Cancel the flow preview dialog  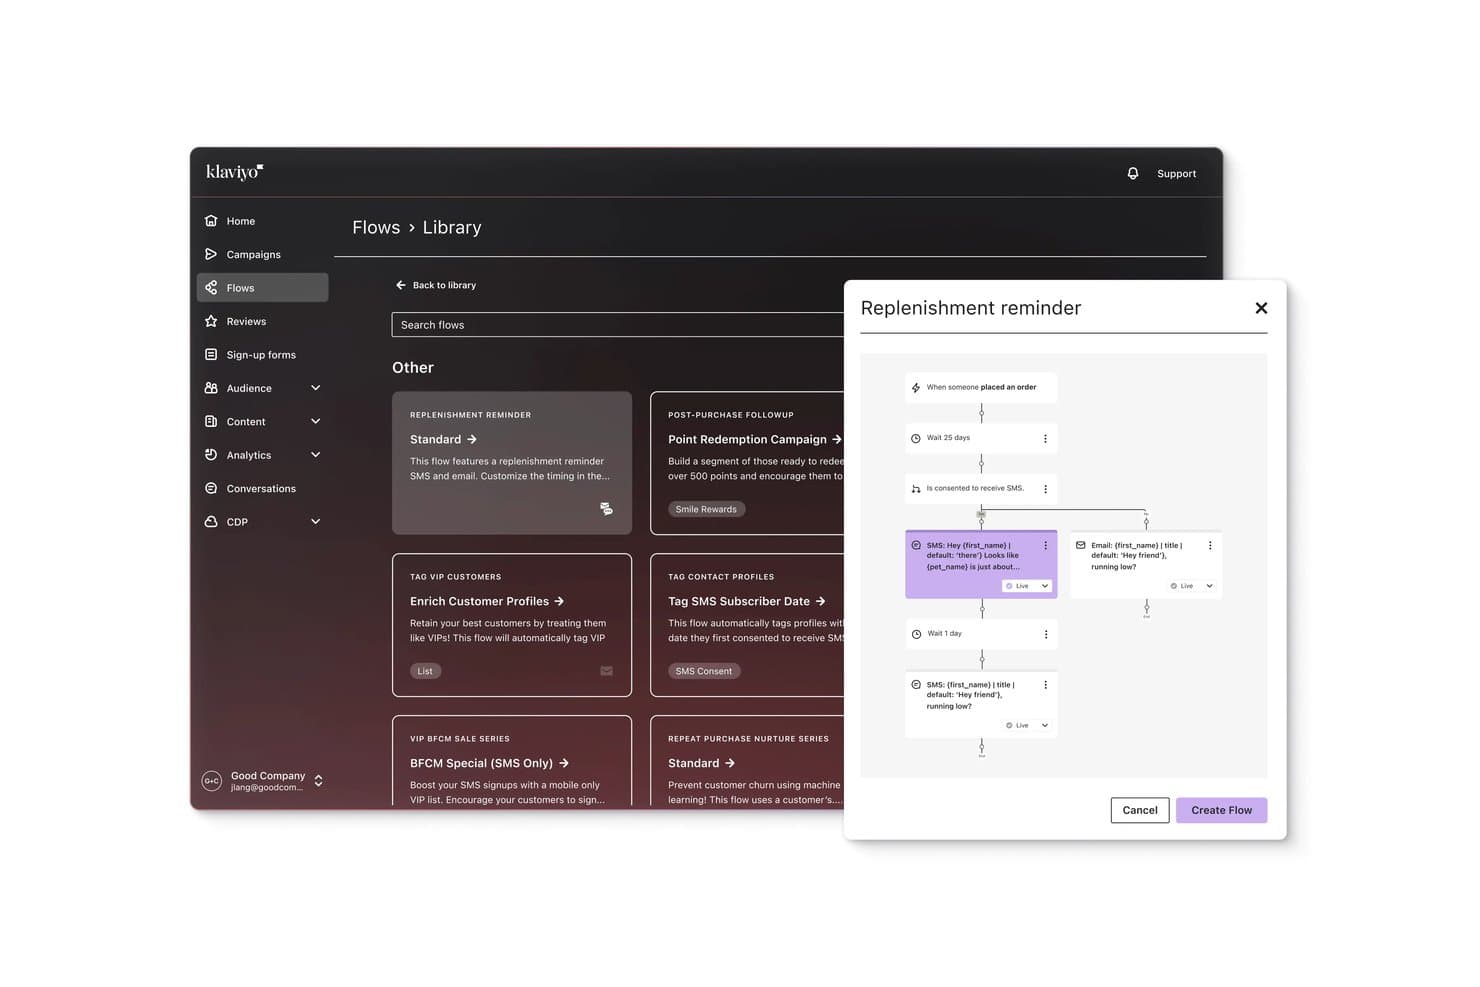coord(1140,810)
